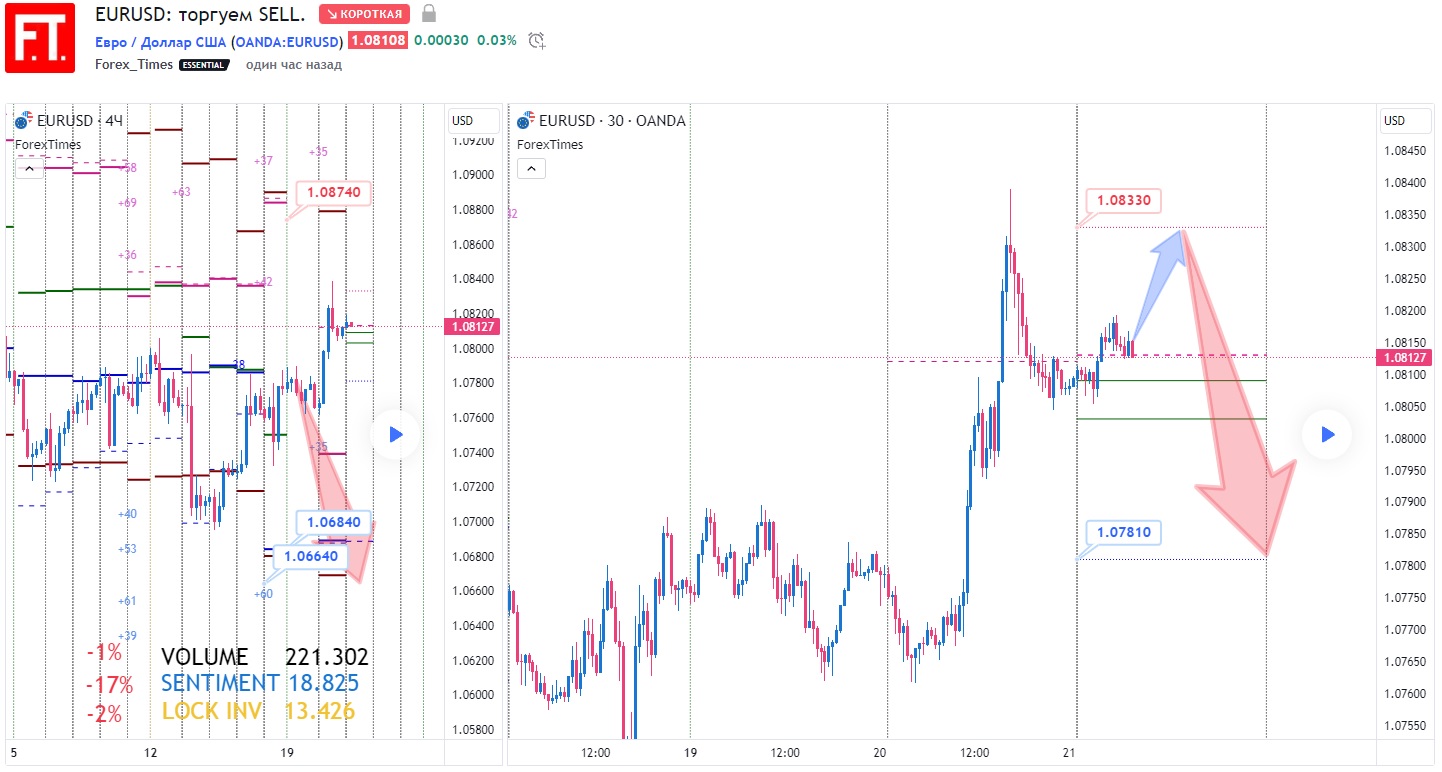This screenshot has height=772, width=1442.
Task: Click the lock icon beside the КОРОТКАЯ badge
Action: coord(429,14)
